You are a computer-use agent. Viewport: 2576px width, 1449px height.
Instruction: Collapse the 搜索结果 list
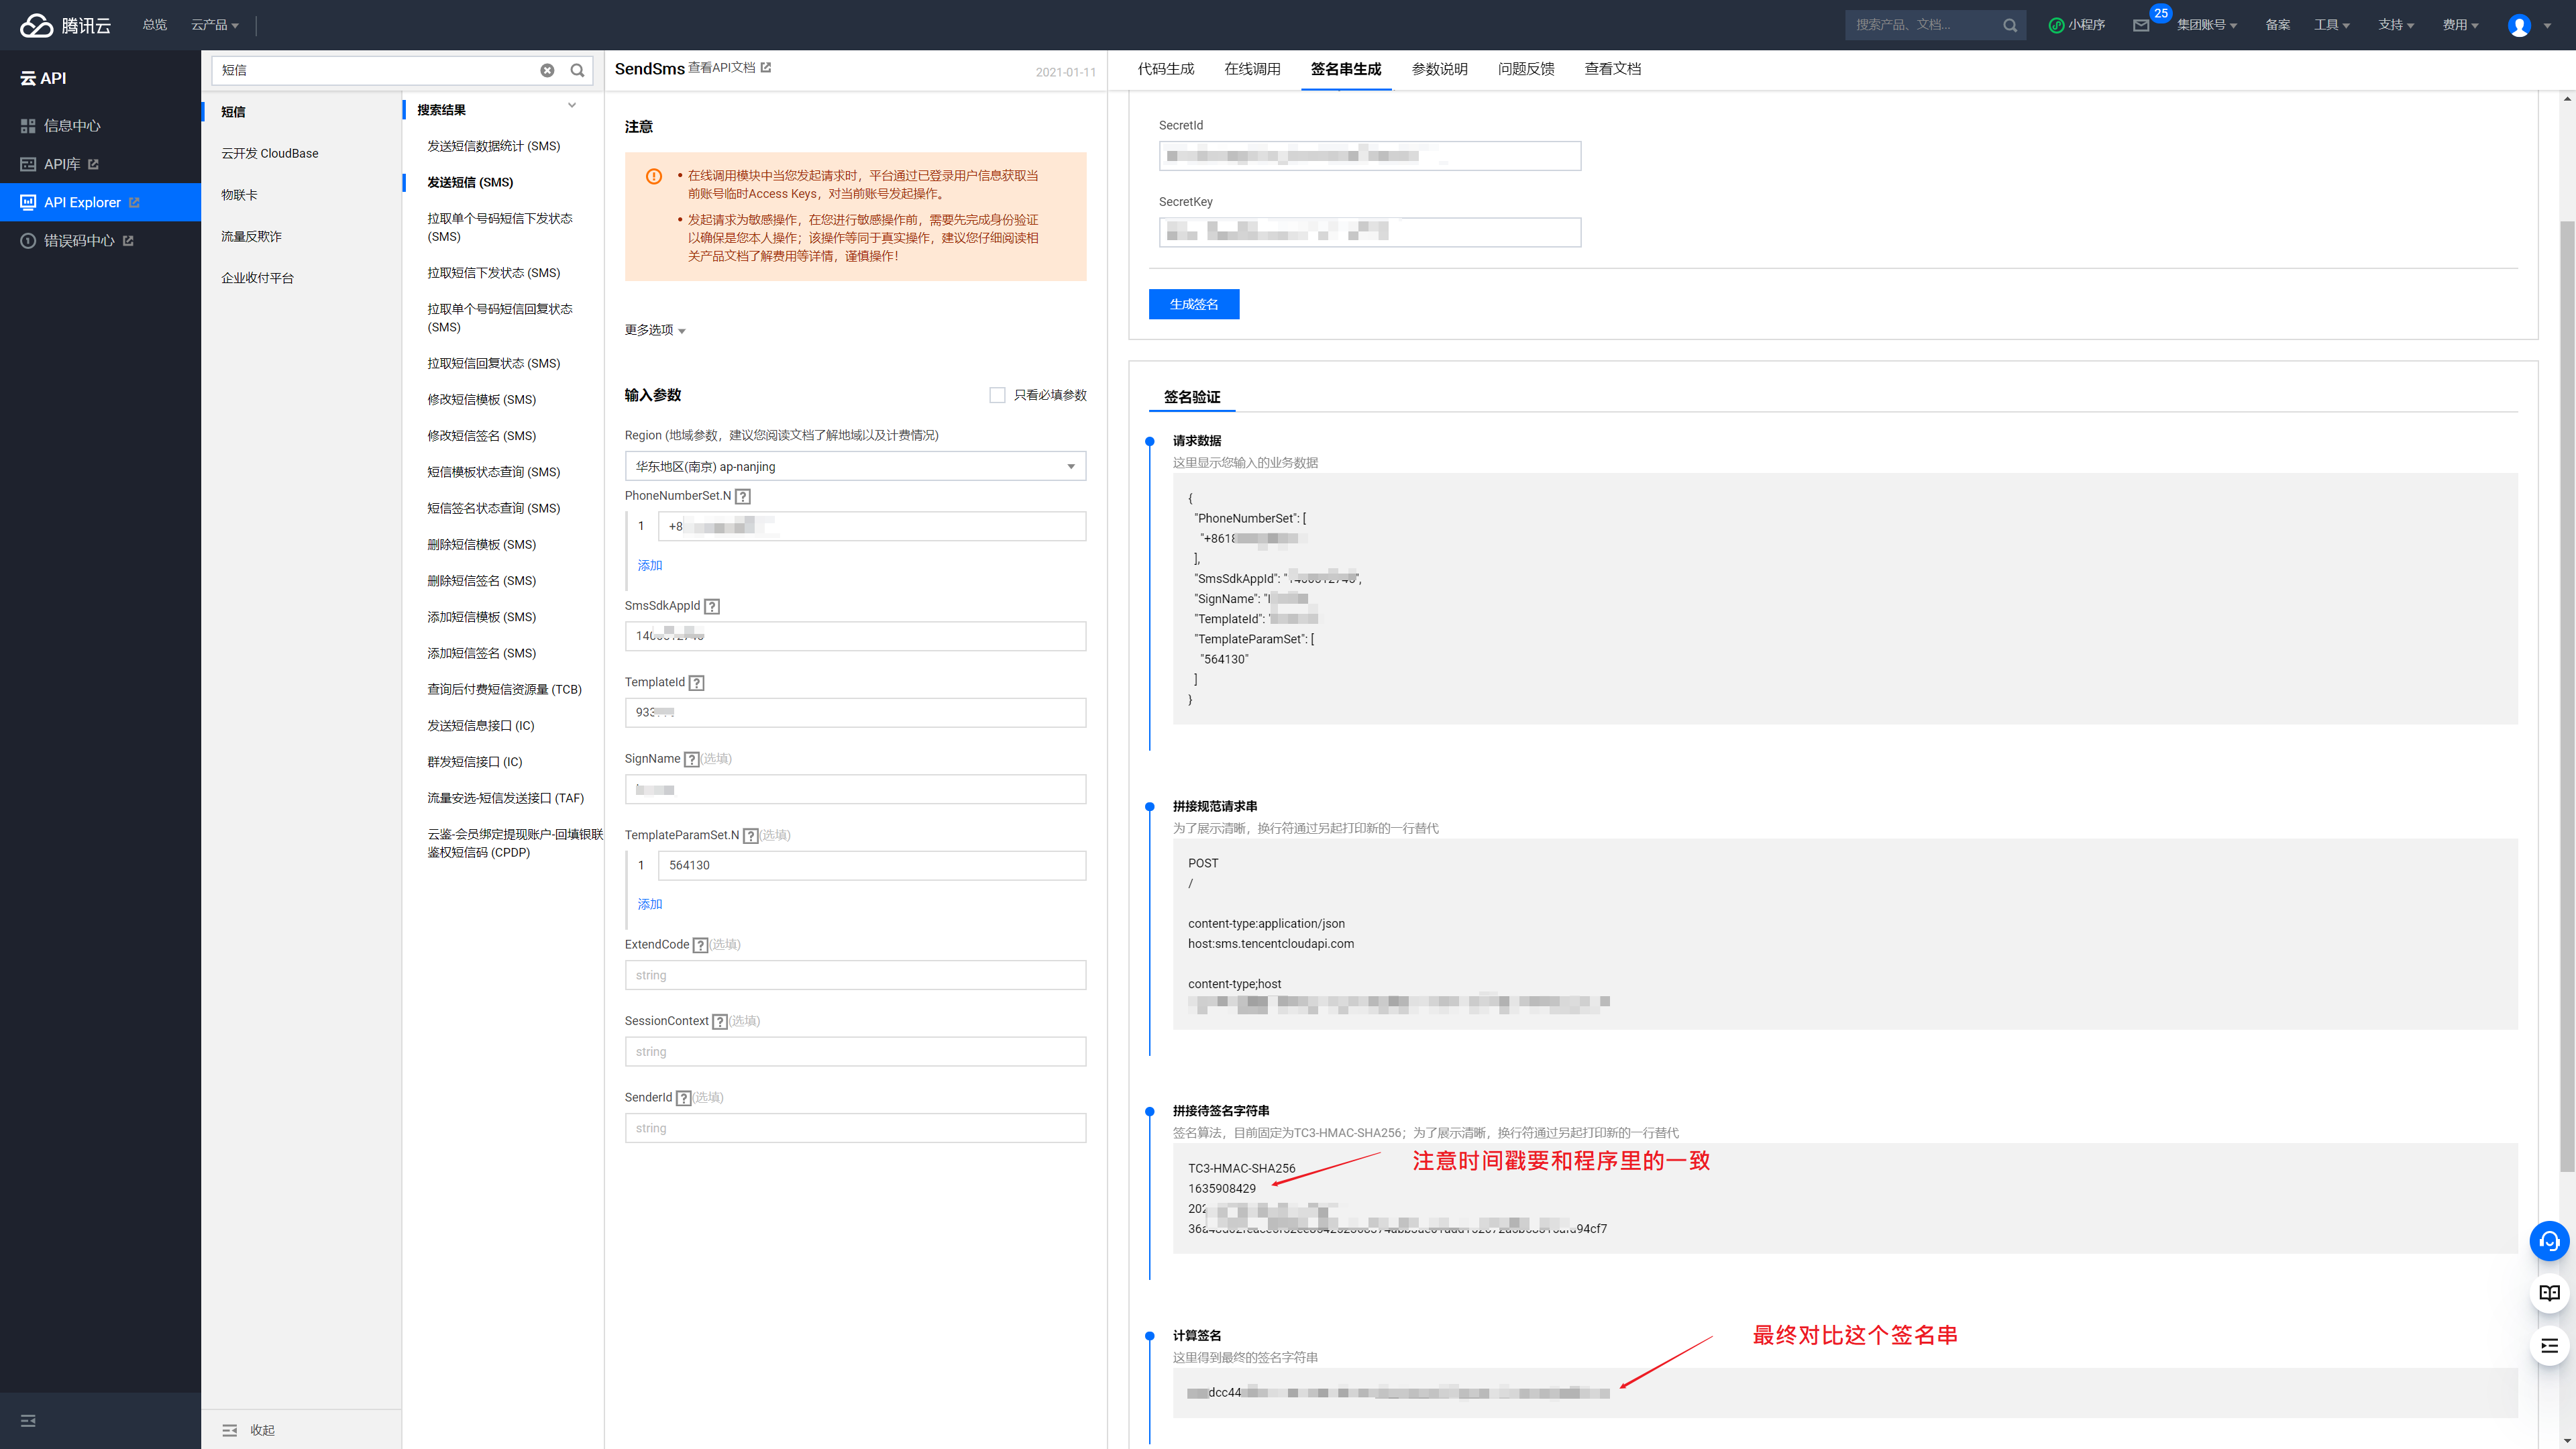pyautogui.click(x=572, y=105)
